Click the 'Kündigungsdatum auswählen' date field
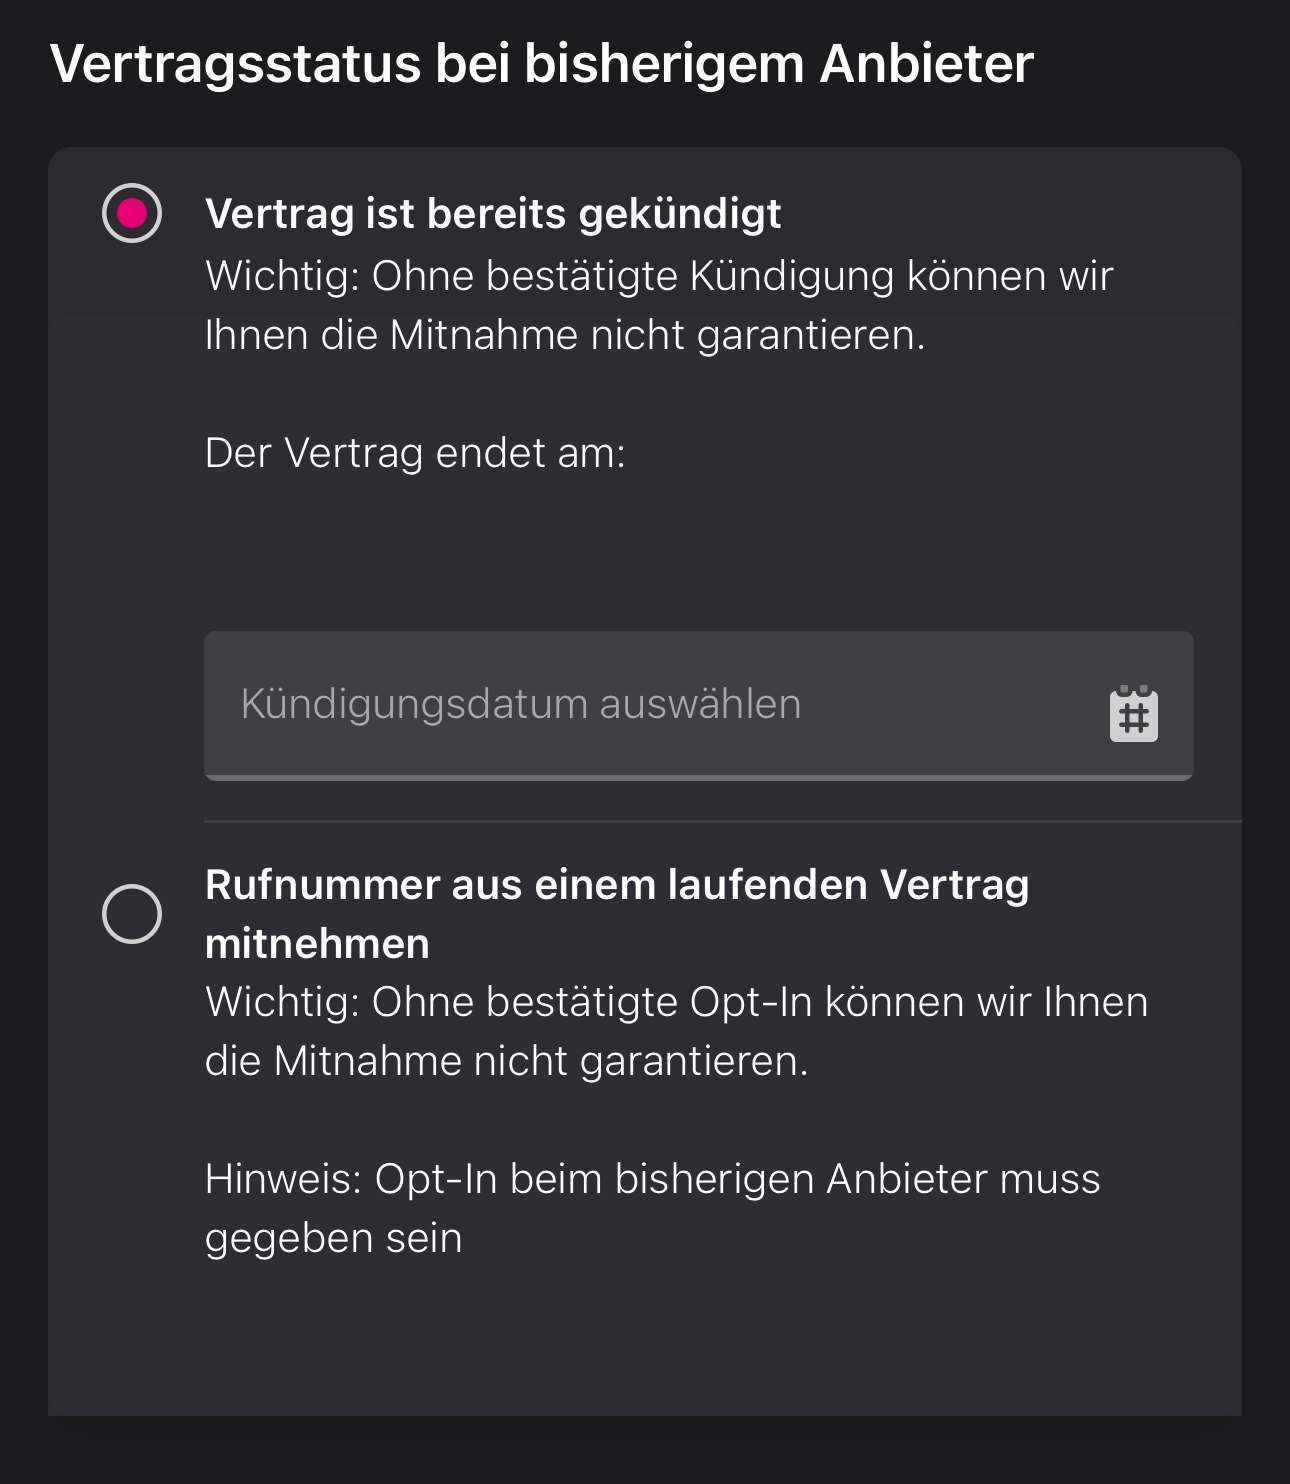 tap(640, 704)
